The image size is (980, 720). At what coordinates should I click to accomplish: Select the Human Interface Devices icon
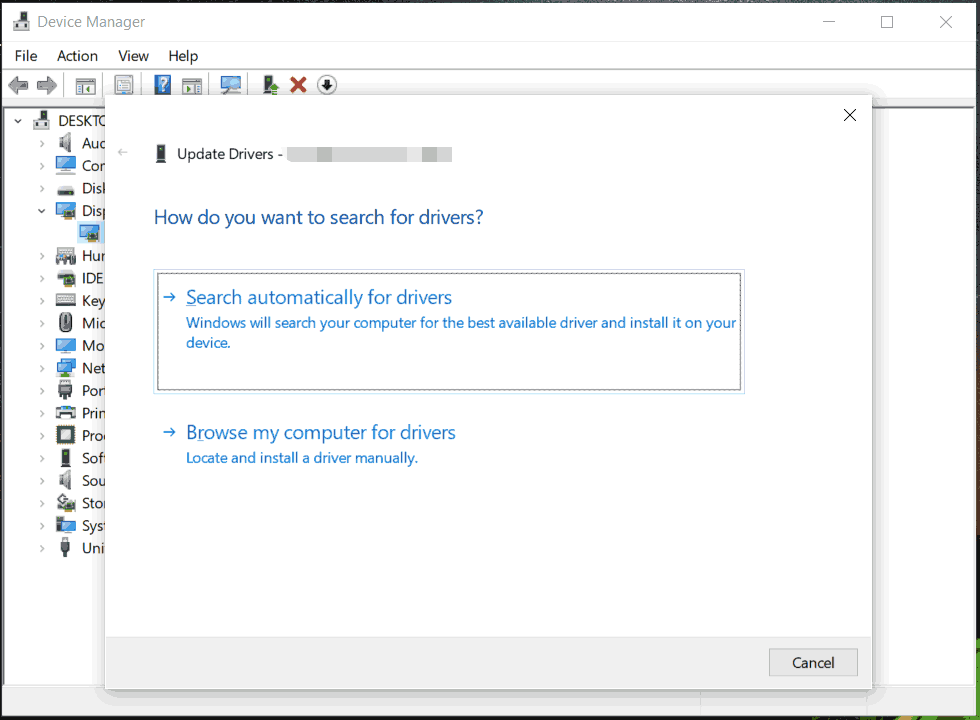click(x=66, y=256)
